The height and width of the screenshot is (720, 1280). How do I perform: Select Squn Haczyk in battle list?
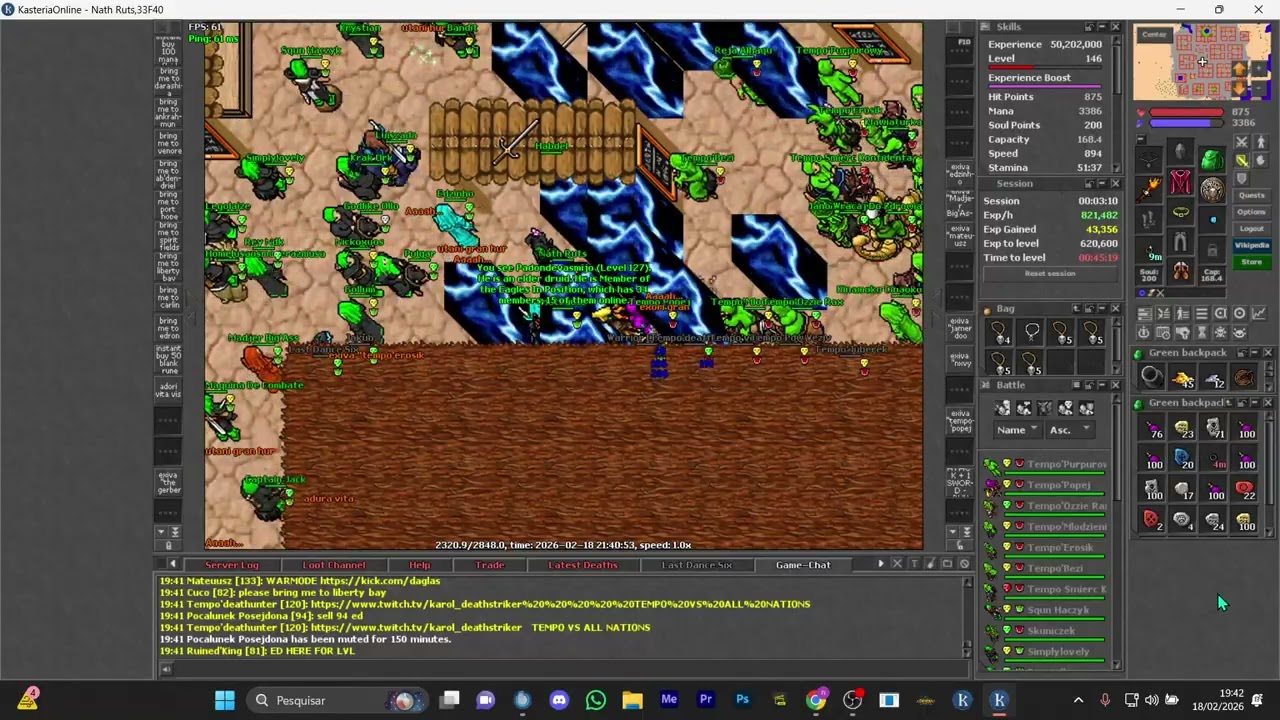point(1046,612)
